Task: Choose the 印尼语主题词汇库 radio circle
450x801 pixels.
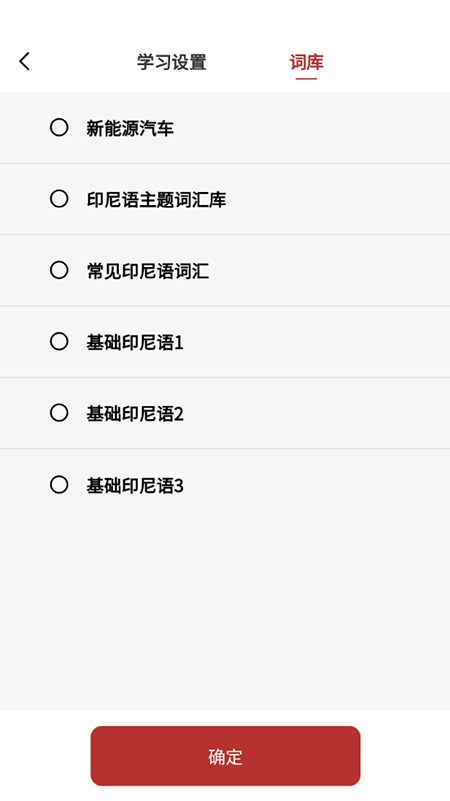Action: (x=59, y=199)
